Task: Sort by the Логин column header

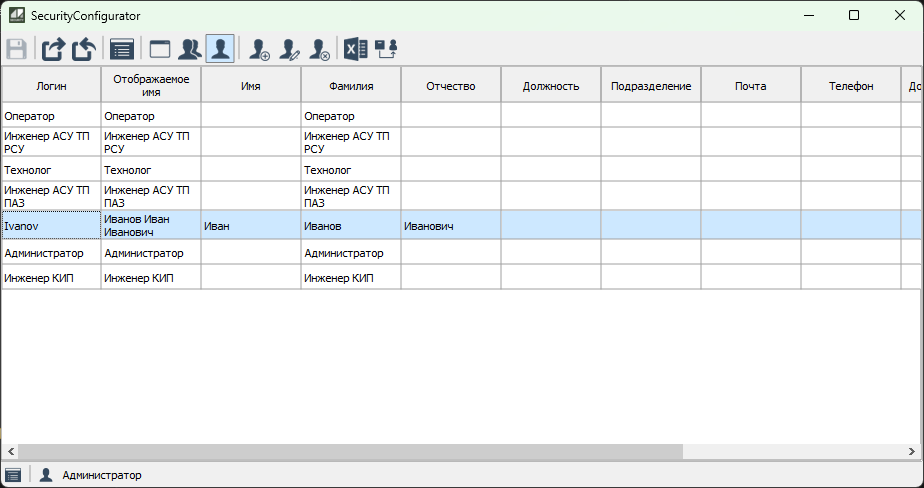Action: (51, 86)
